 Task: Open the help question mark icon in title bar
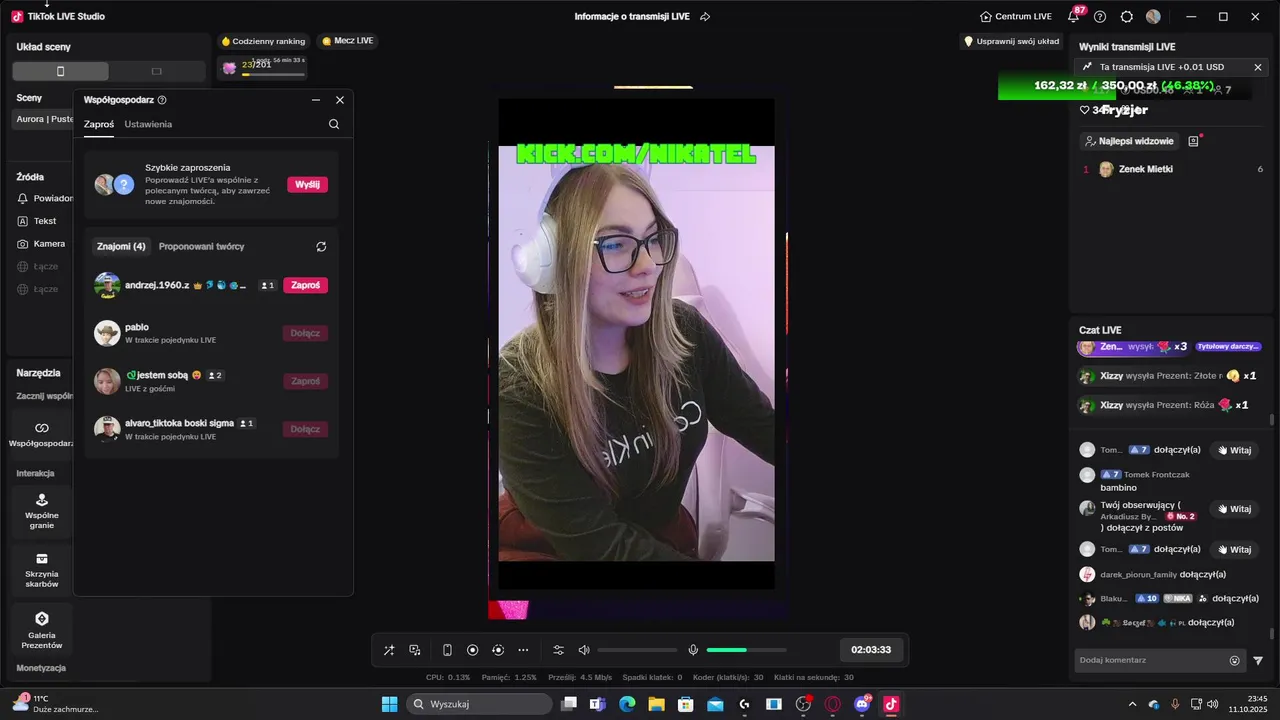[x=1100, y=17]
